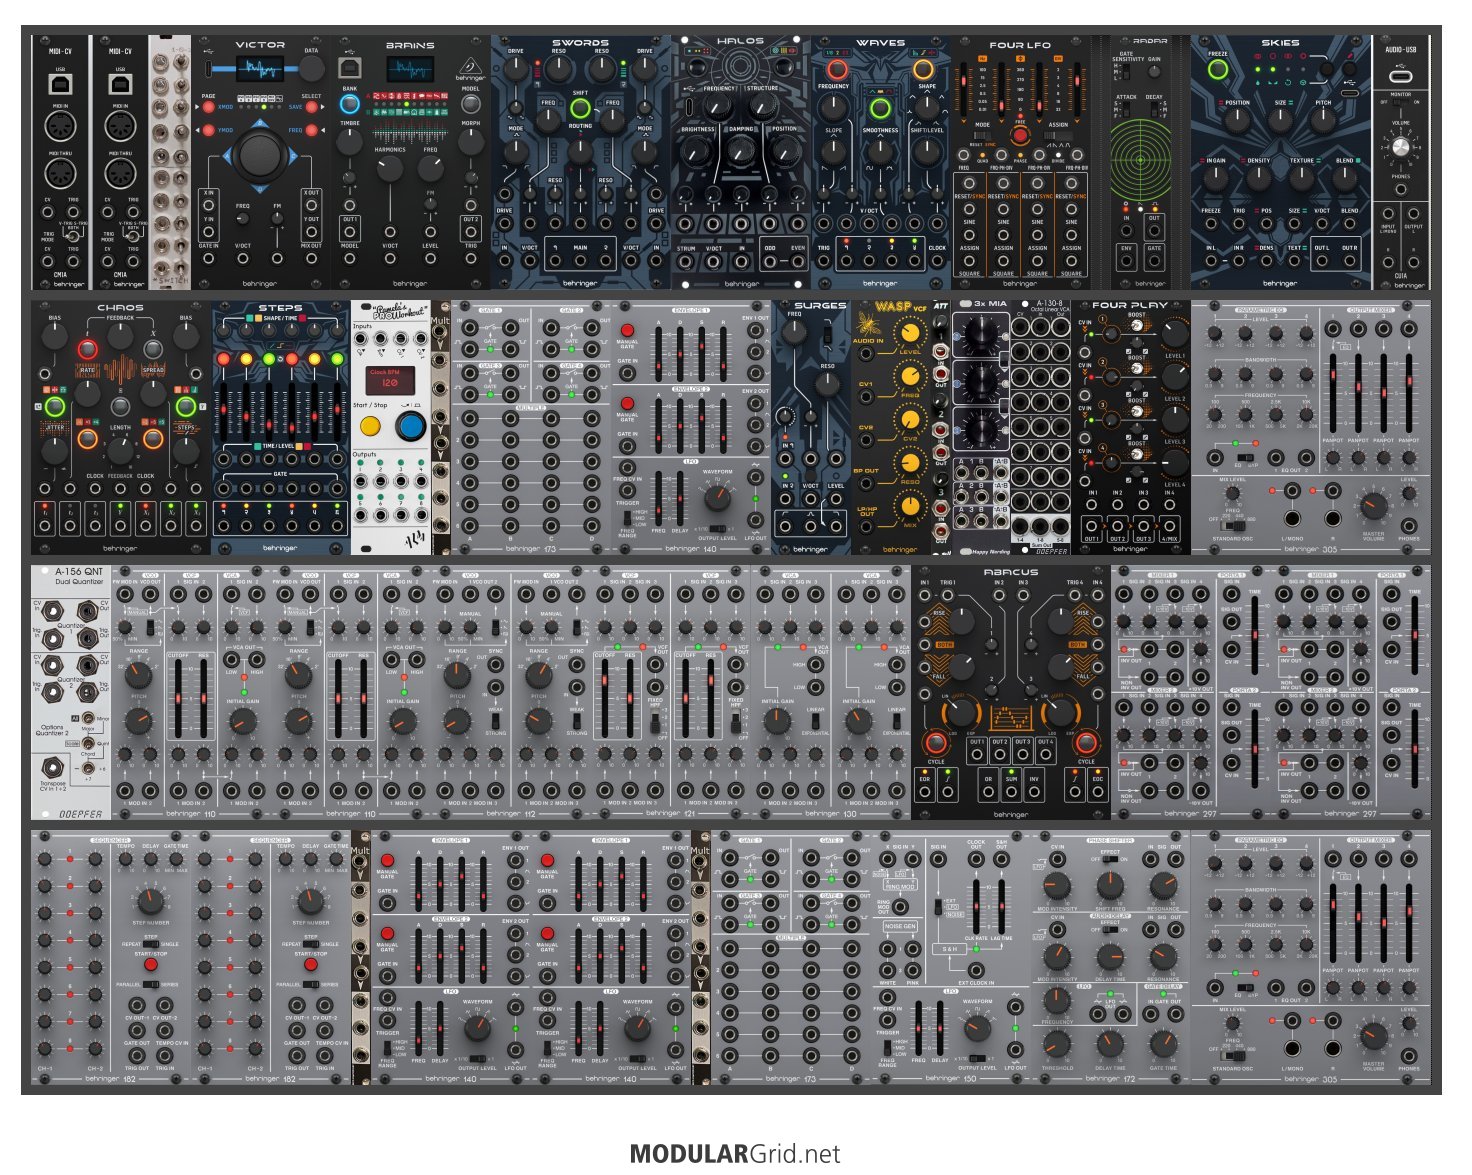Click the DENSITY knob on Skies

point(1259,178)
